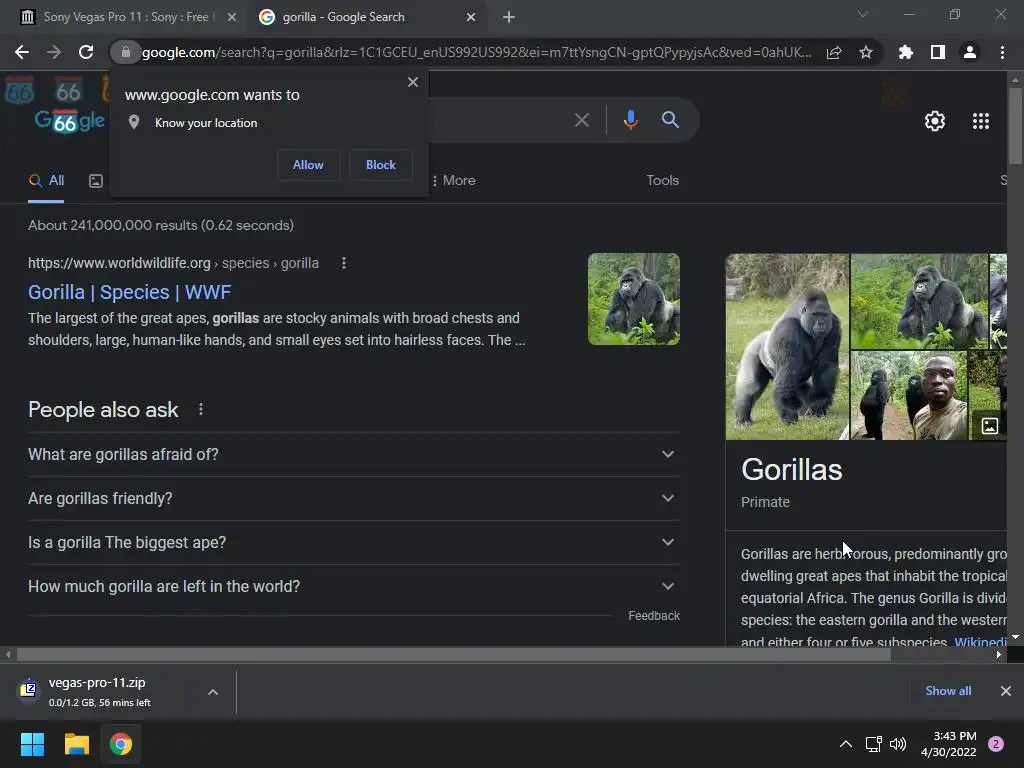Screen dimensions: 1024x768
Task: Open the Images search tab icon
Action: [96, 181]
